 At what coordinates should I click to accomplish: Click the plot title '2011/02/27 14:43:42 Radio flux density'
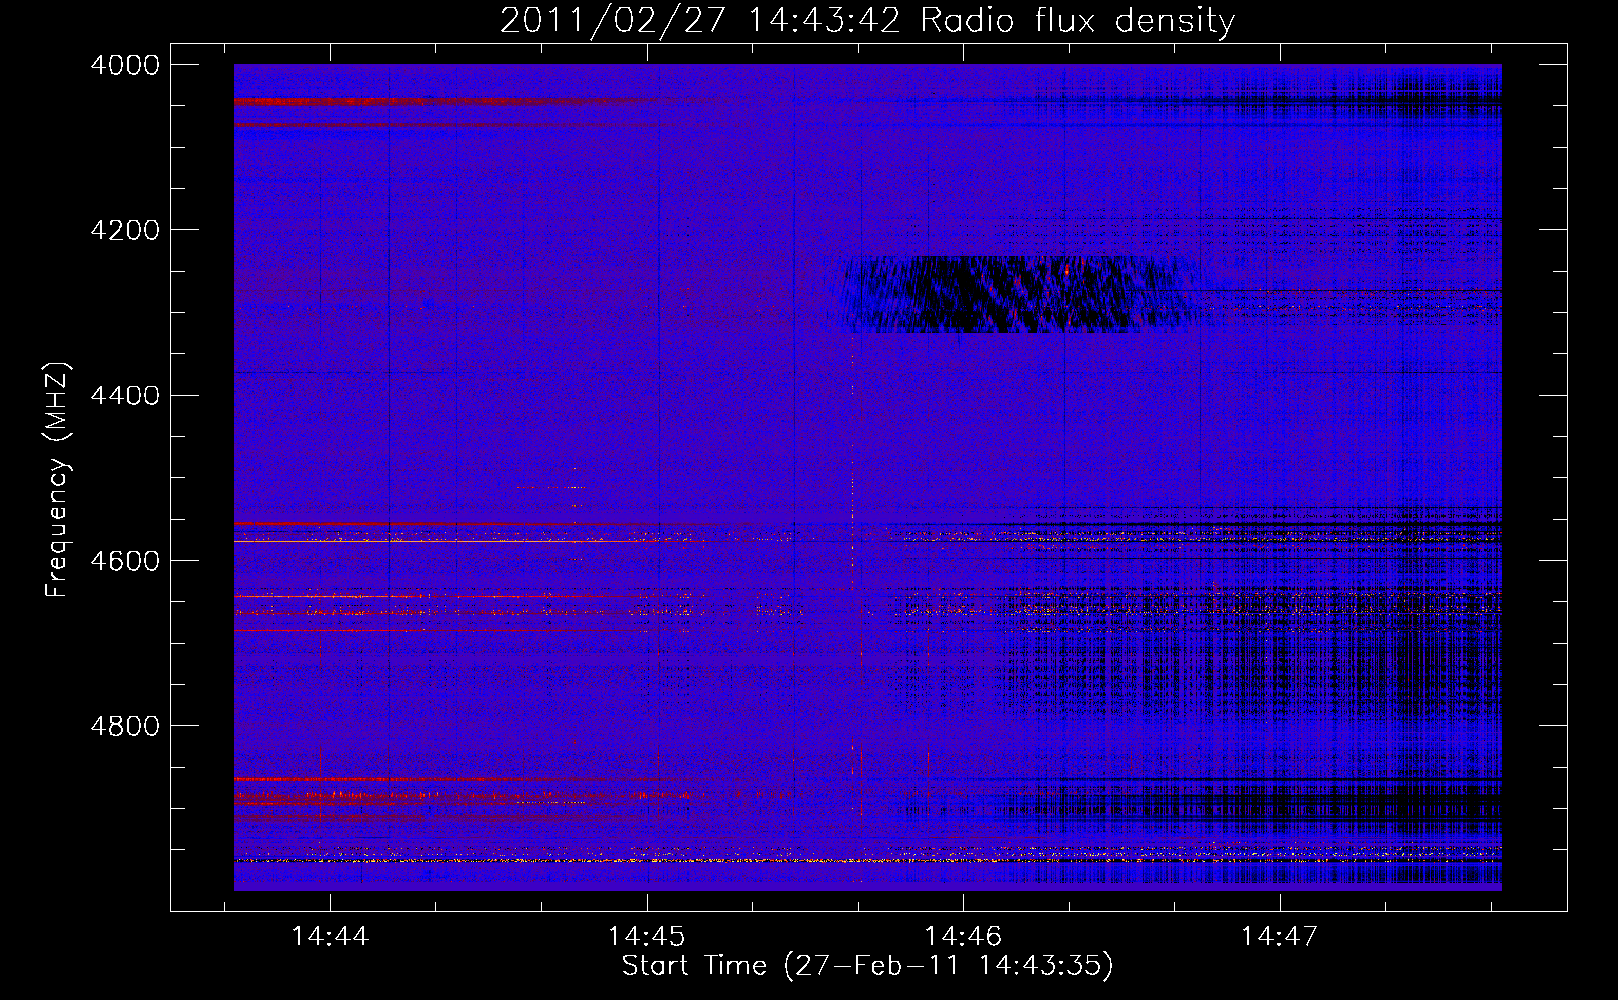pos(867,20)
